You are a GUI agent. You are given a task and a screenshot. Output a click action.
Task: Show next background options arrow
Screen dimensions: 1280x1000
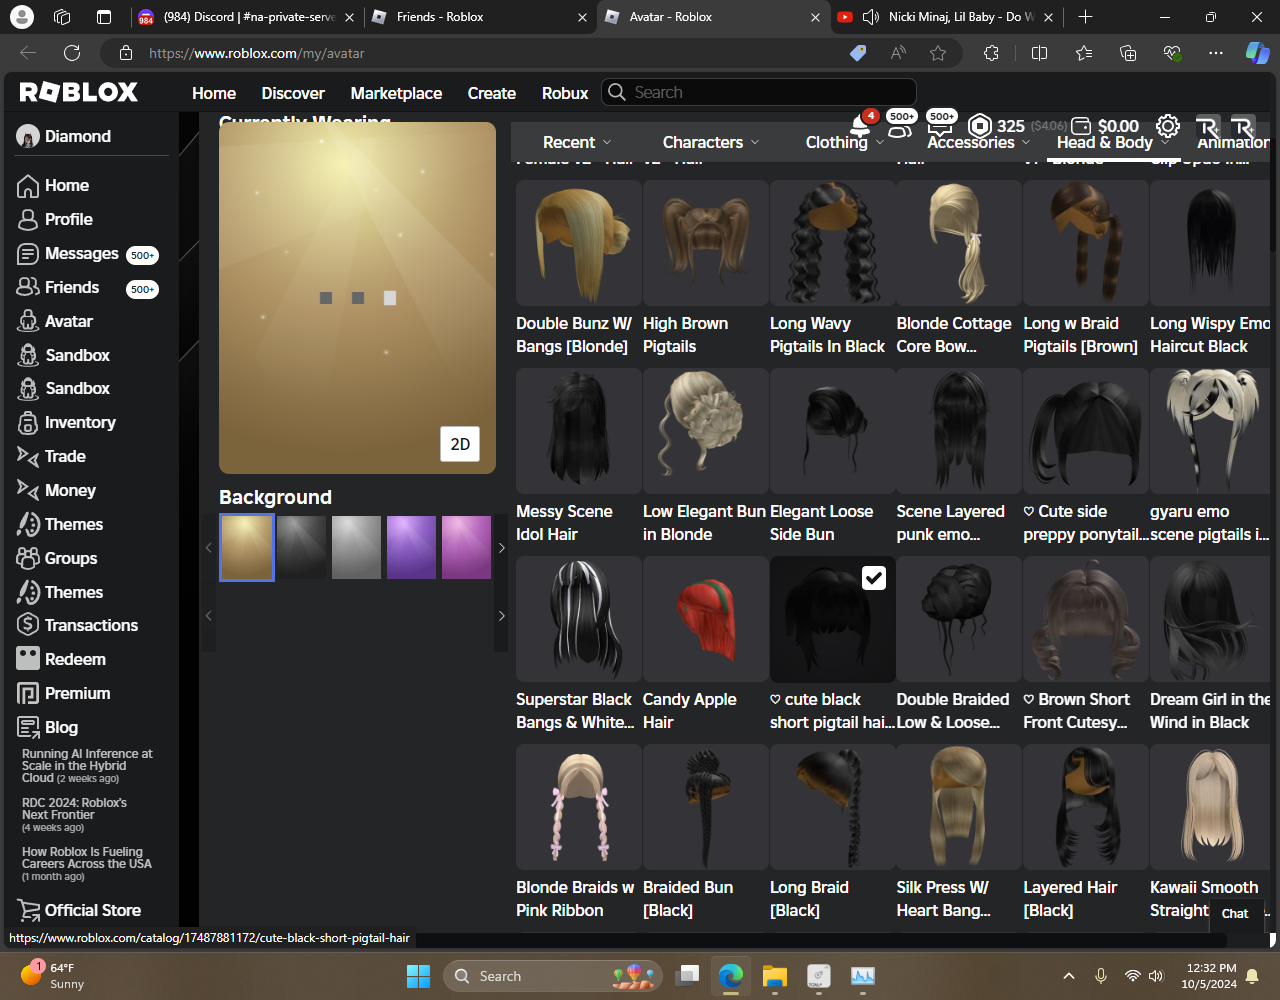501,548
